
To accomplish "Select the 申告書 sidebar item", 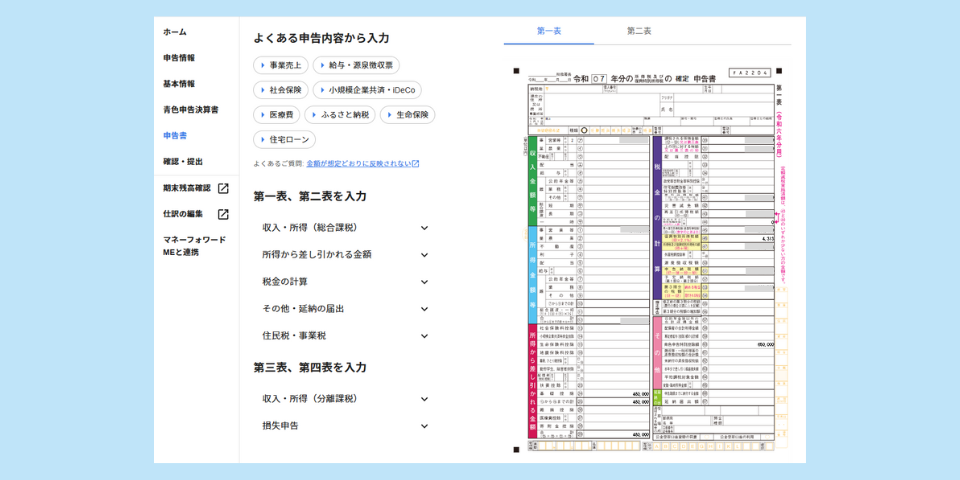I will [x=174, y=135].
